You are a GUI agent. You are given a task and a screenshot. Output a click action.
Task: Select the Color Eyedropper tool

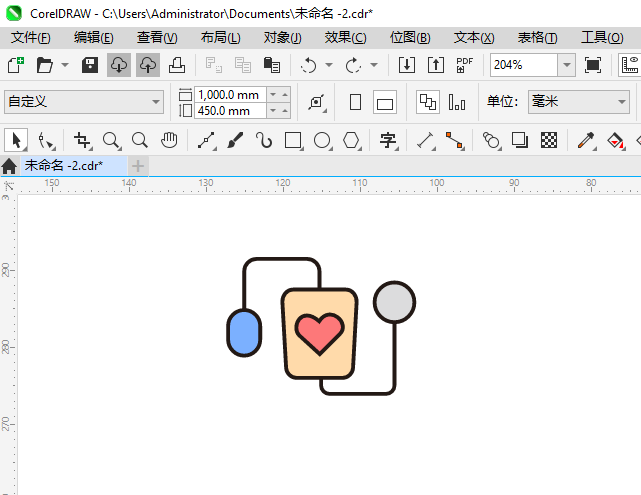tap(586, 140)
